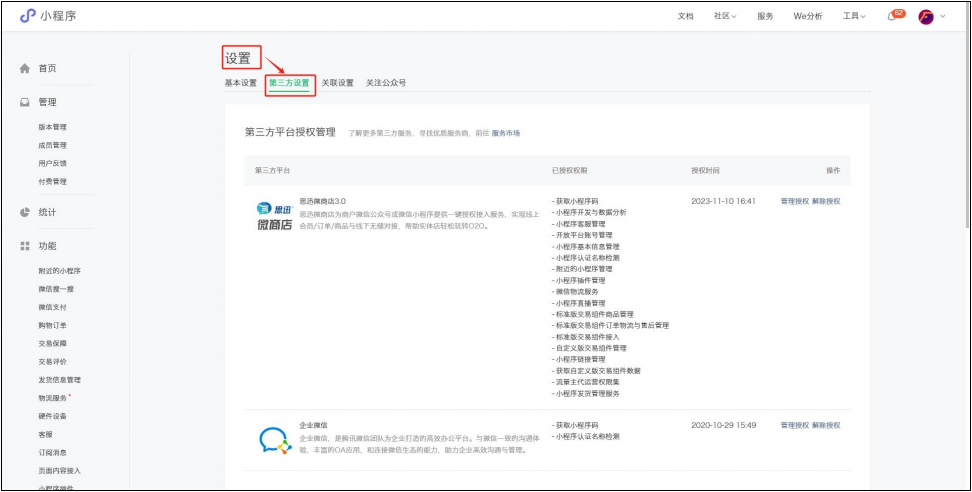Open the notification bell icon
The width and height of the screenshot is (972, 492).
[x=892, y=17]
